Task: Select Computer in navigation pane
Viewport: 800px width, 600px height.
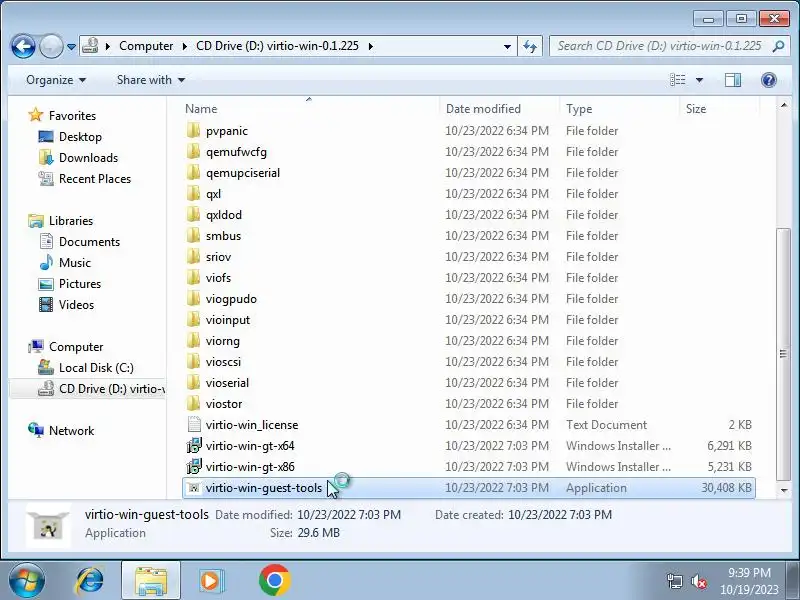Action: point(76,347)
